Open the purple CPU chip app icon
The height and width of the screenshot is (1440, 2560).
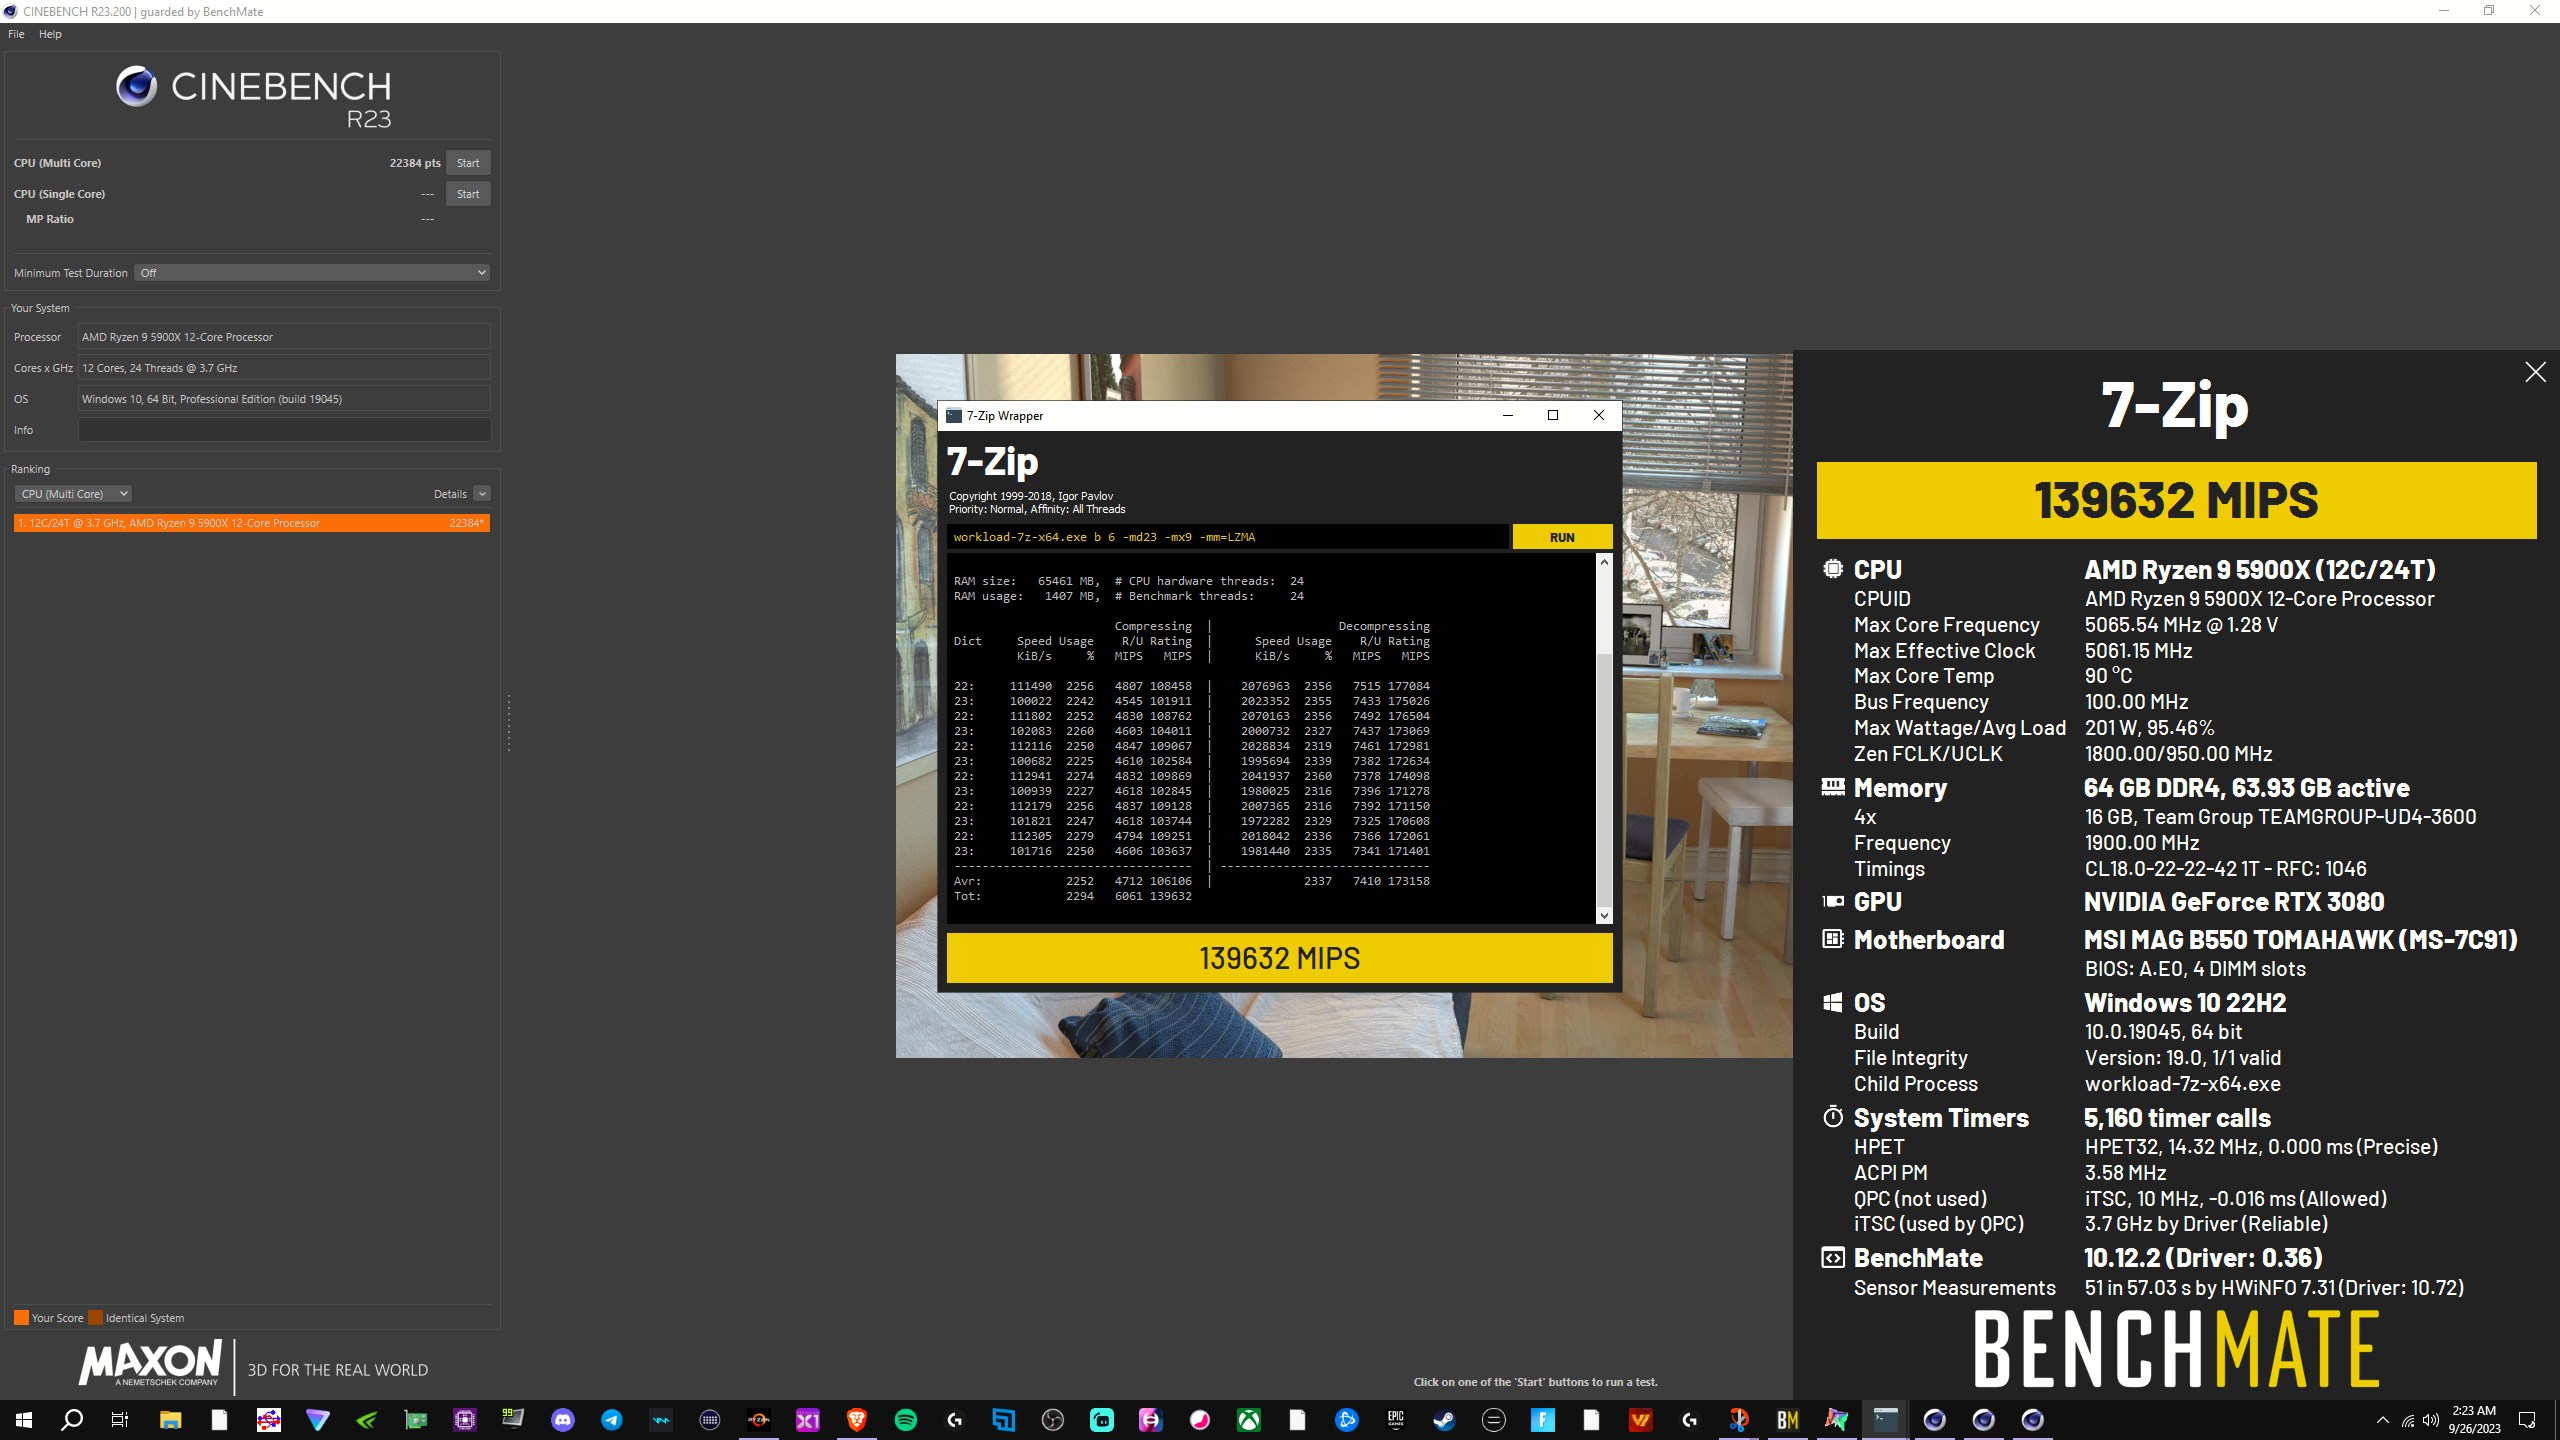coord(465,1420)
